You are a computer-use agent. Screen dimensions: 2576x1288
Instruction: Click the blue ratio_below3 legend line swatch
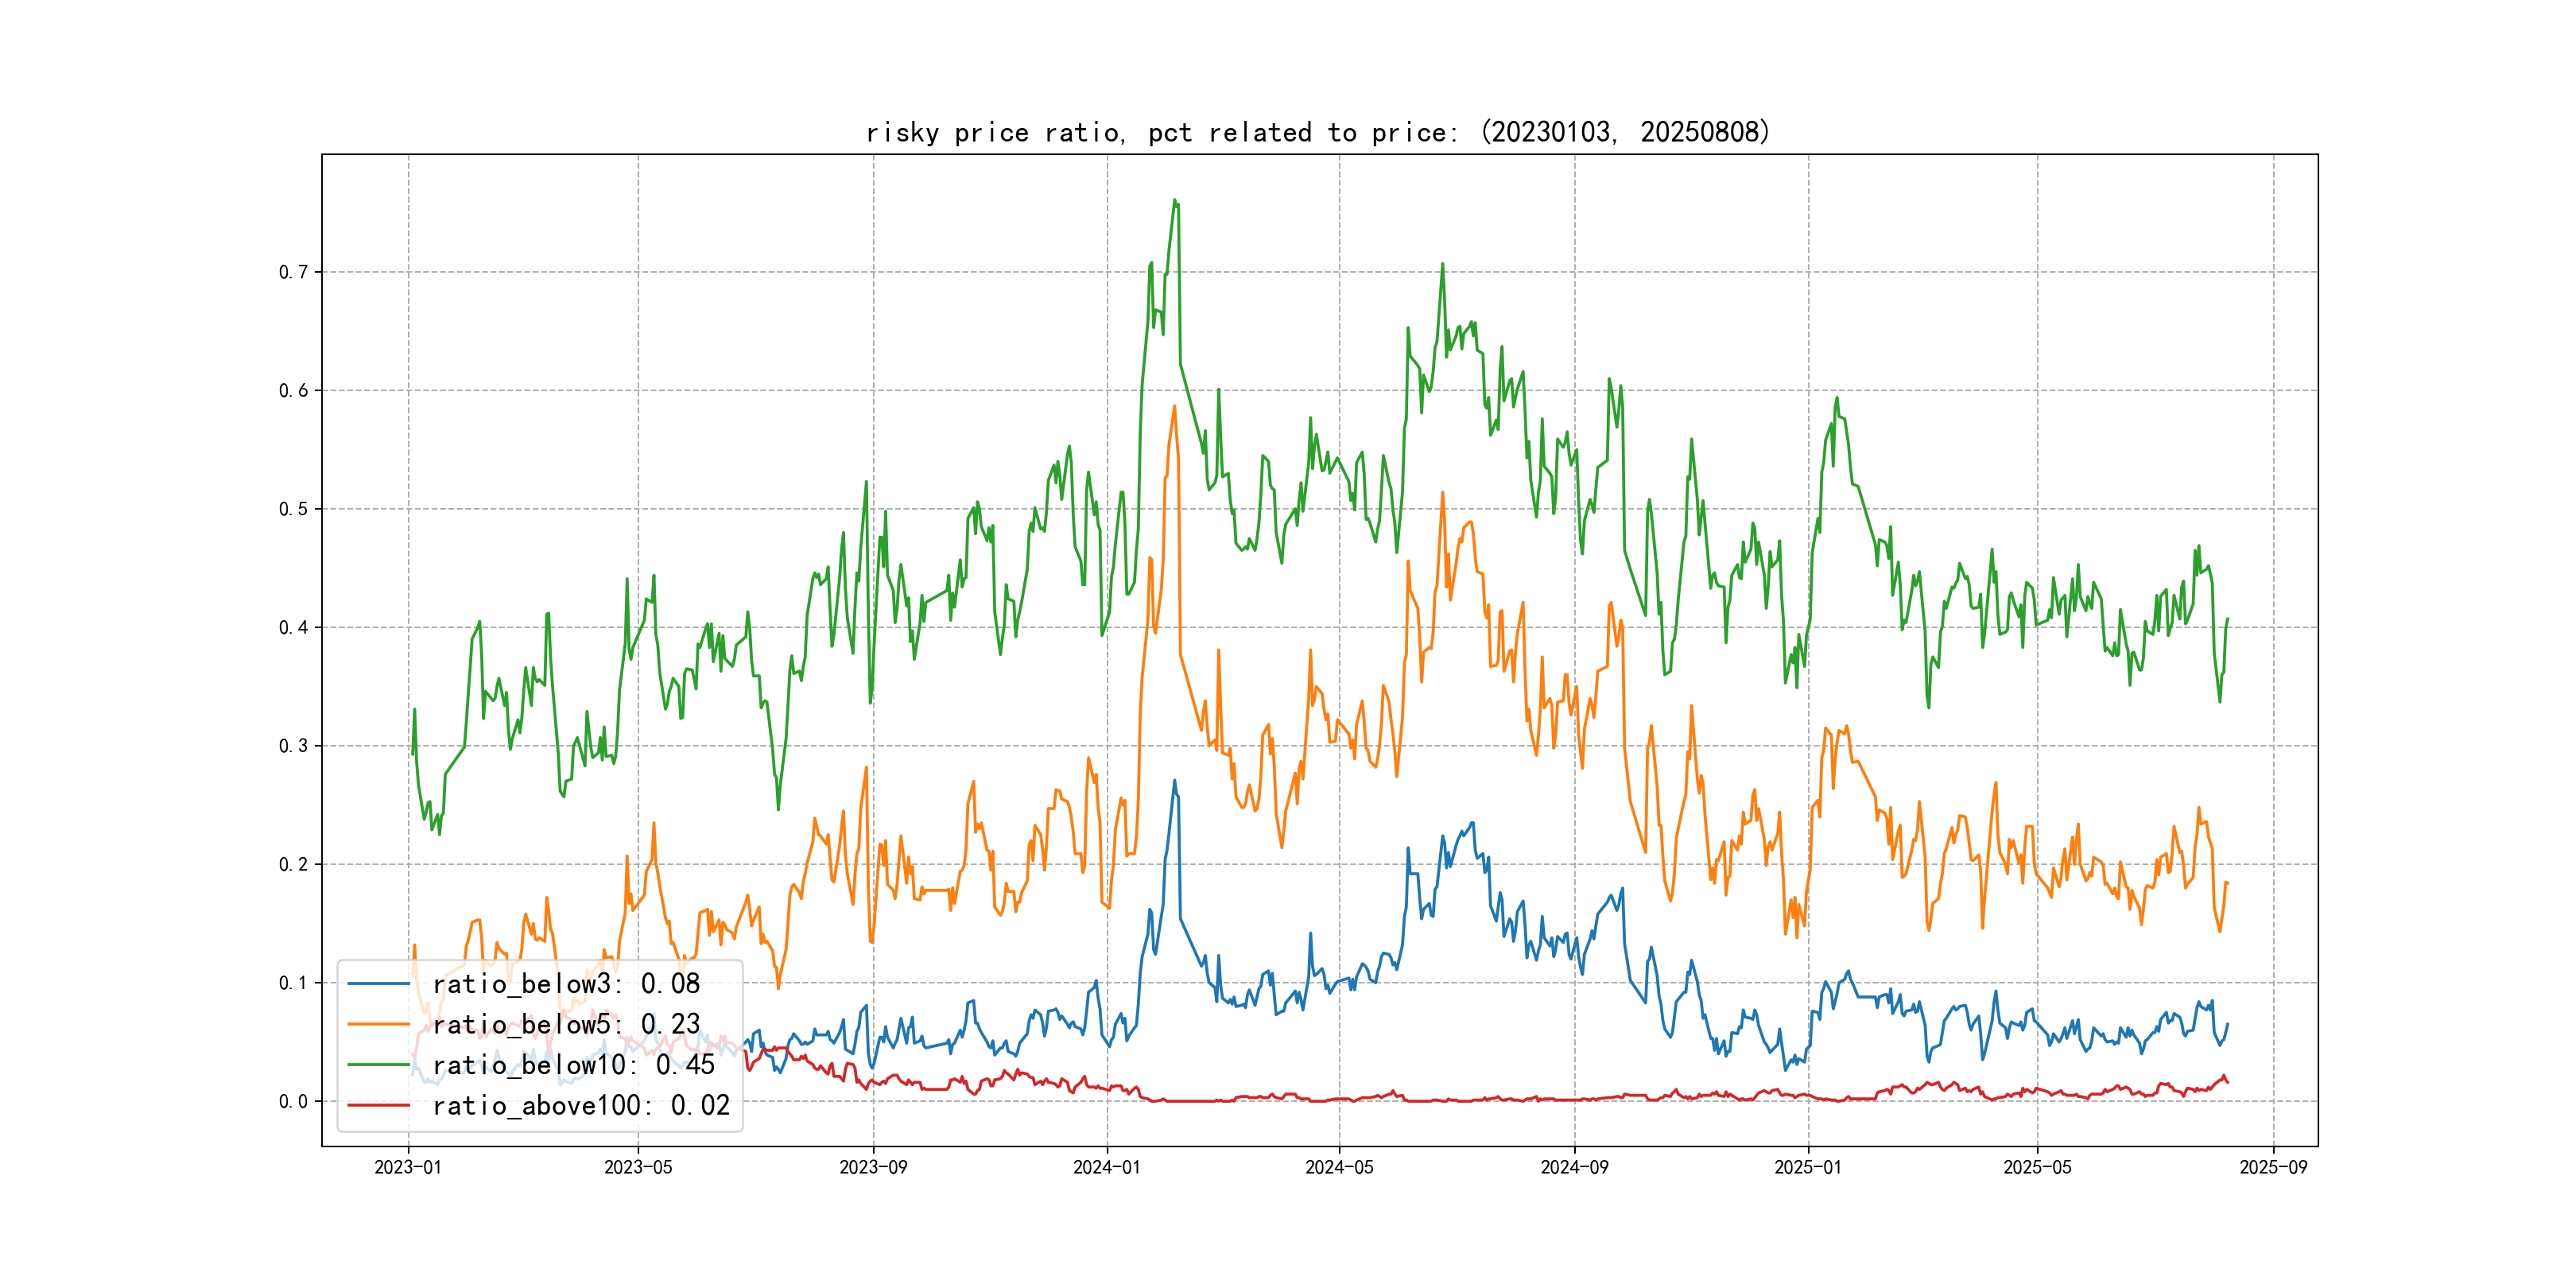click(x=378, y=984)
